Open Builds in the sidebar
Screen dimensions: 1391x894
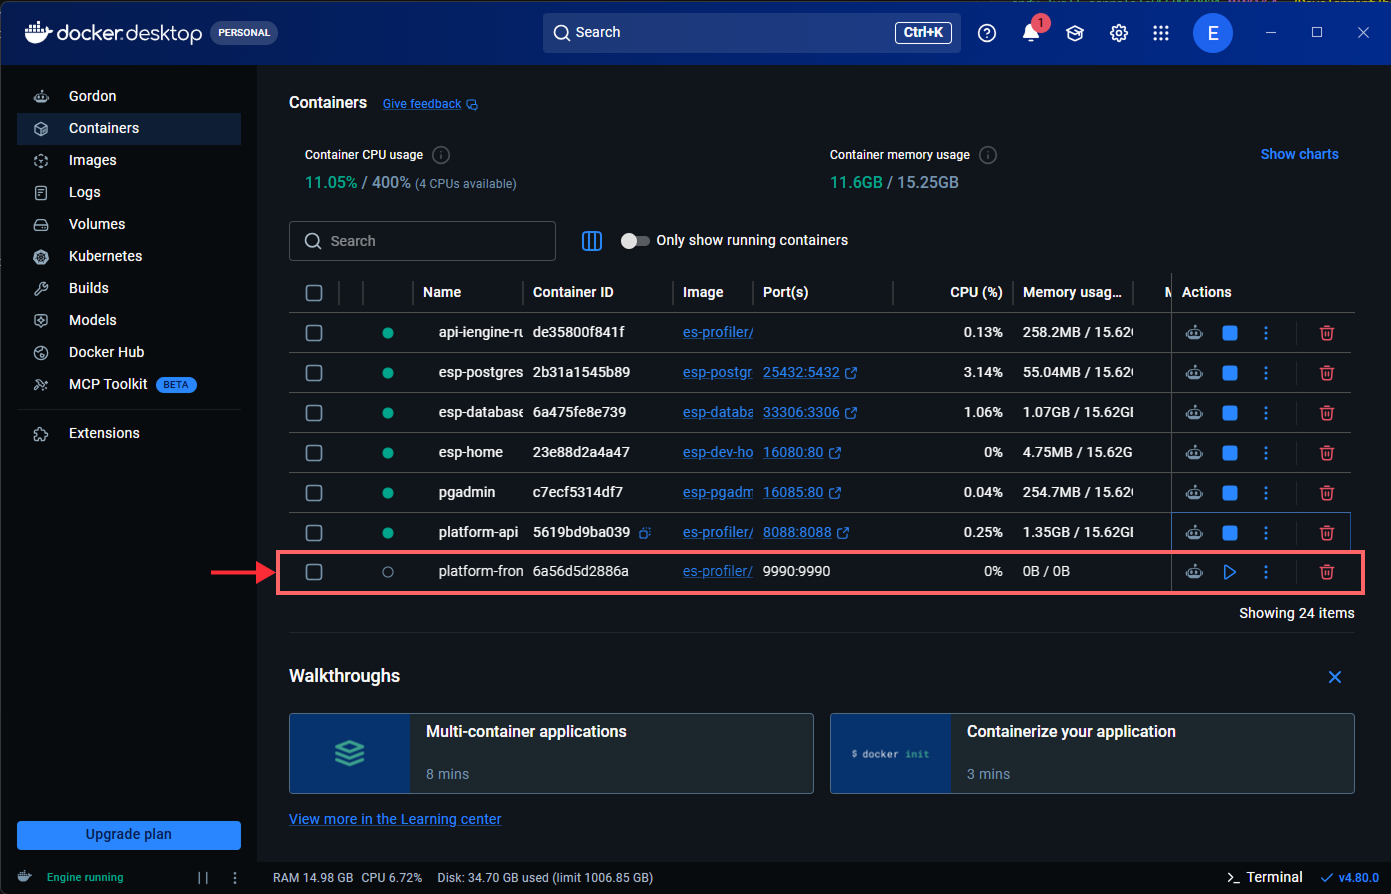coord(129,289)
